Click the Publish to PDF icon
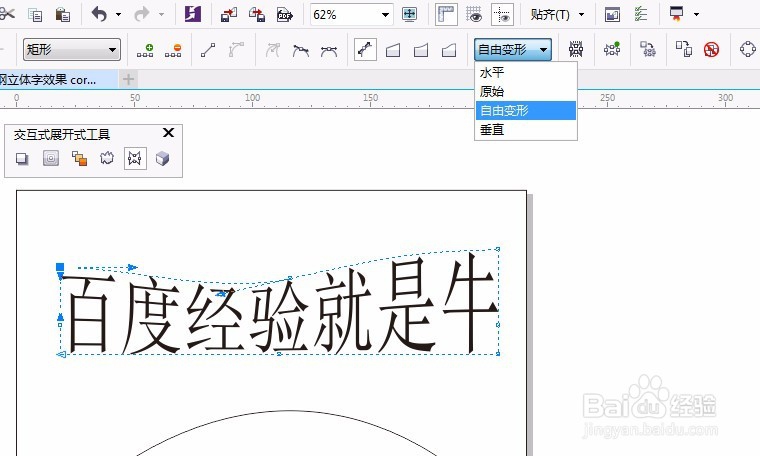The height and width of the screenshot is (456, 760). tap(285, 15)
